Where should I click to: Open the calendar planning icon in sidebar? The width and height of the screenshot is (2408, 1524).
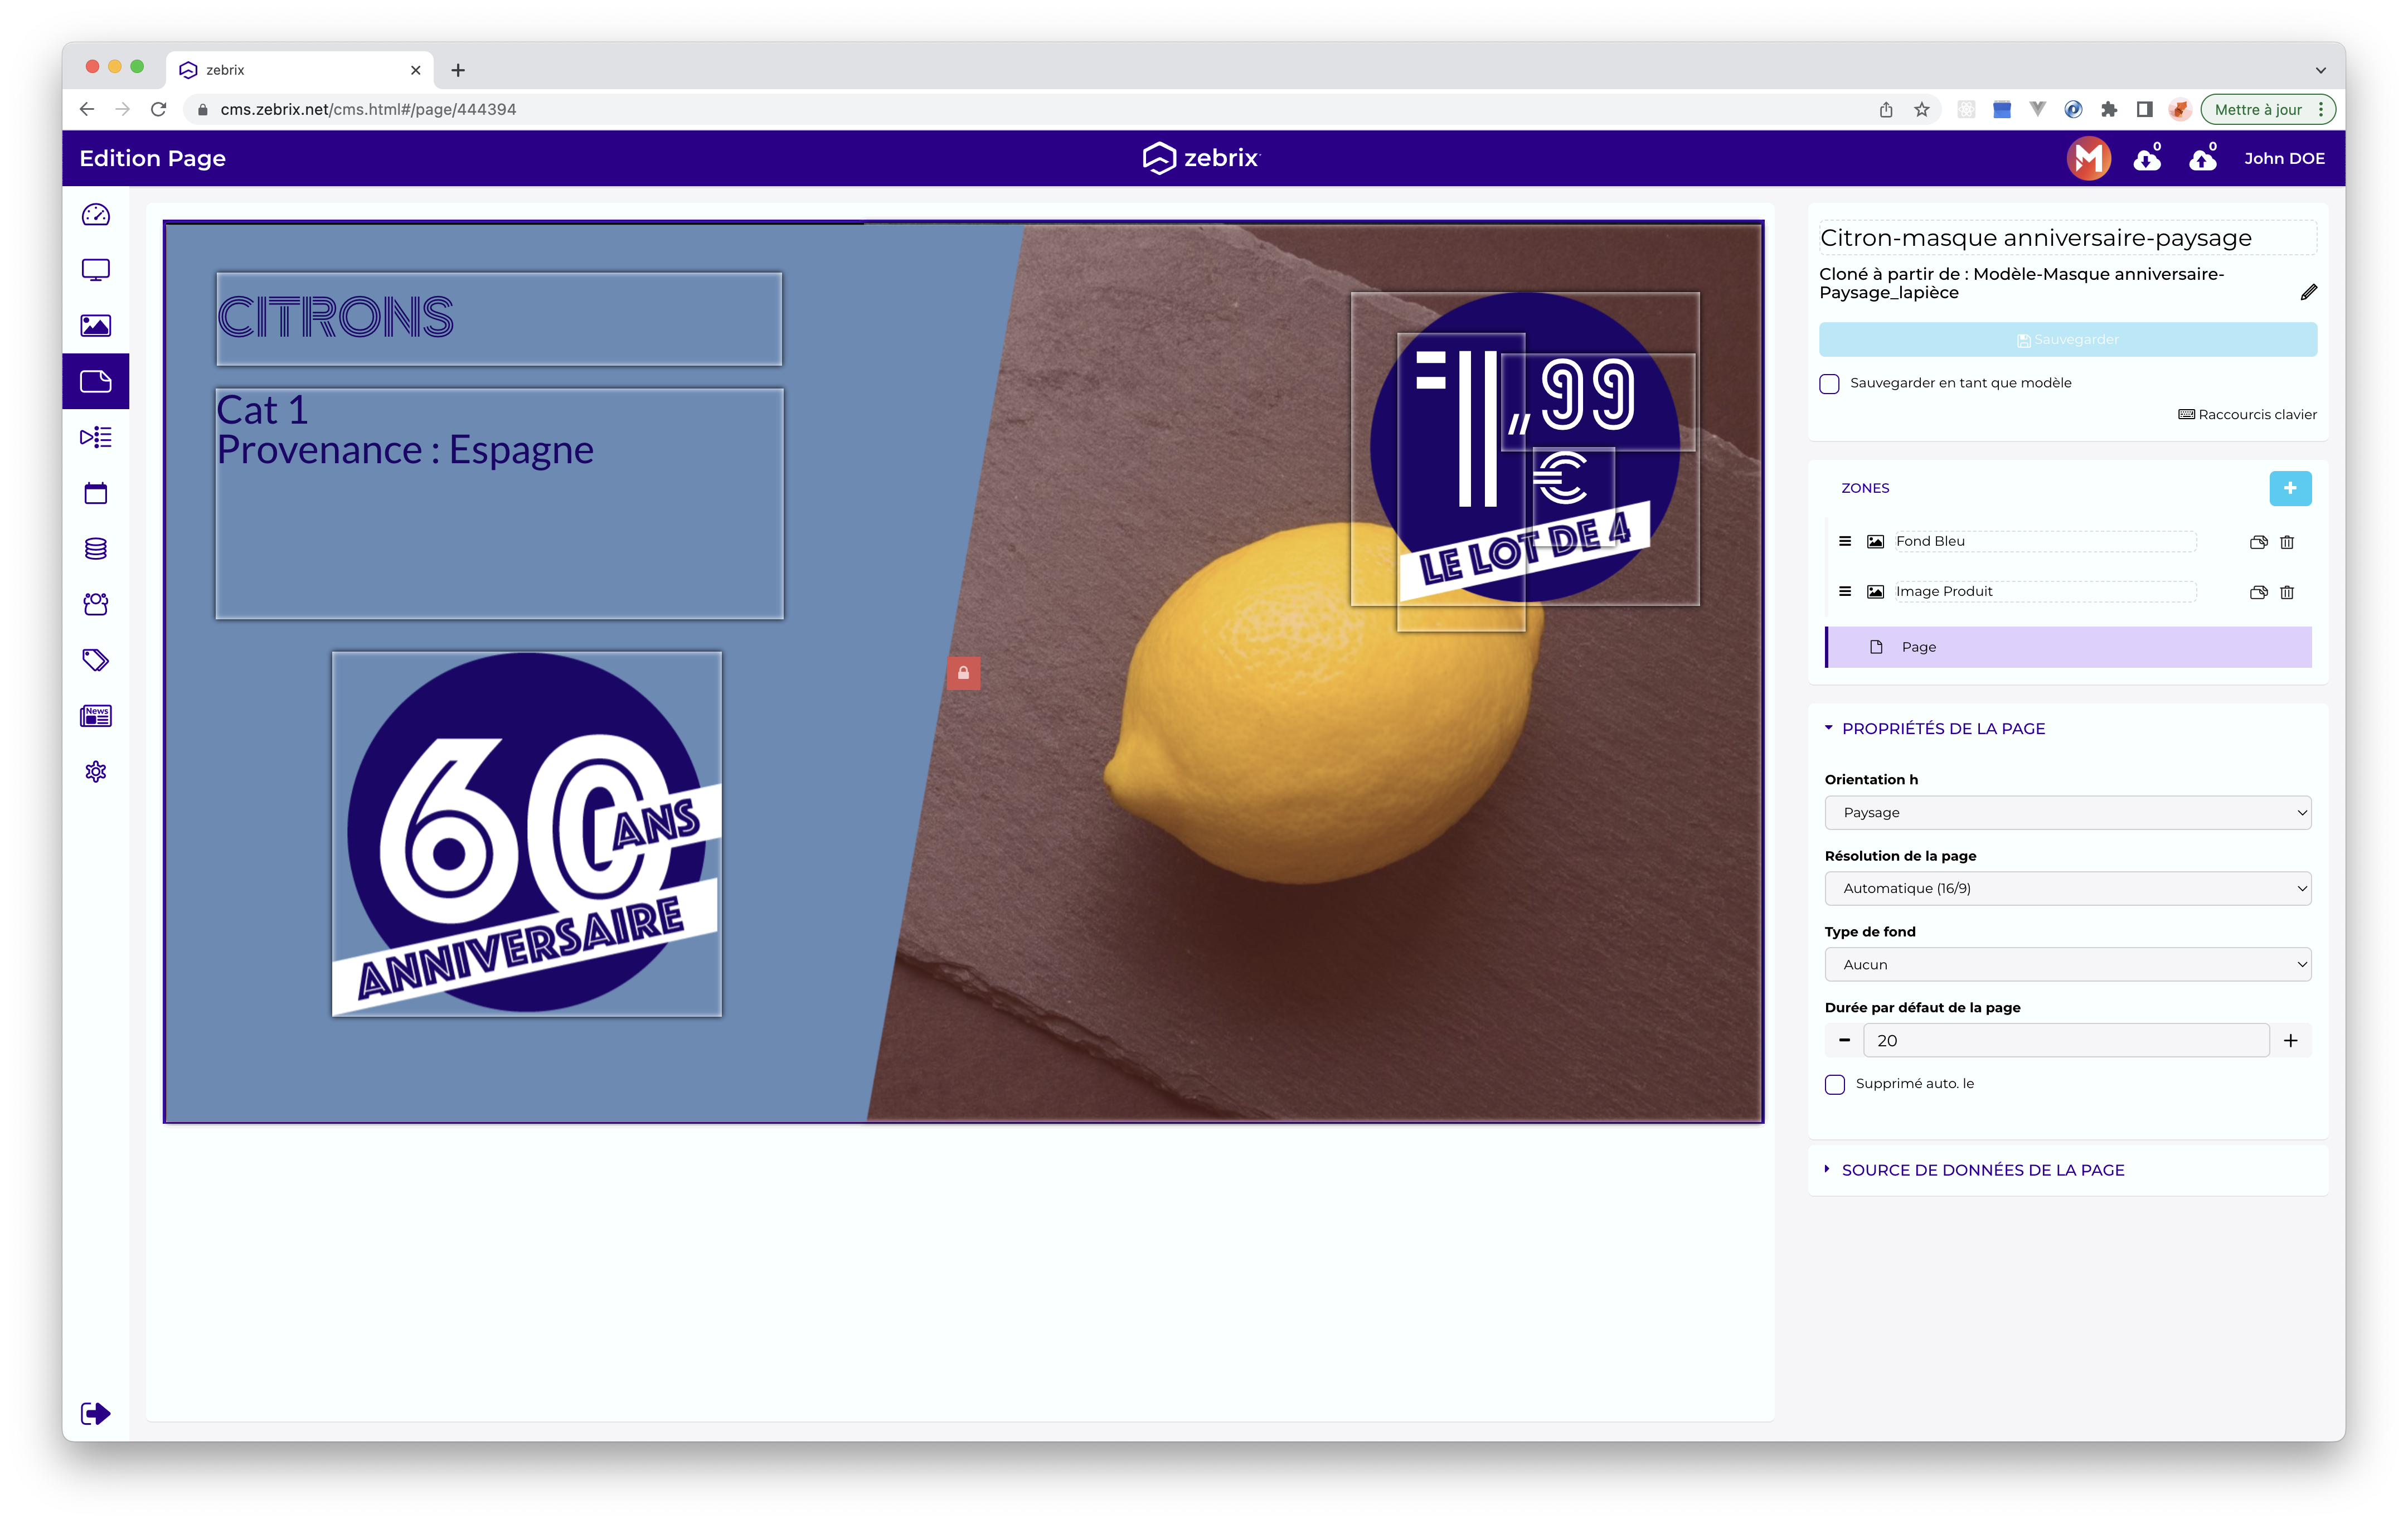click(x=96, y=493)
